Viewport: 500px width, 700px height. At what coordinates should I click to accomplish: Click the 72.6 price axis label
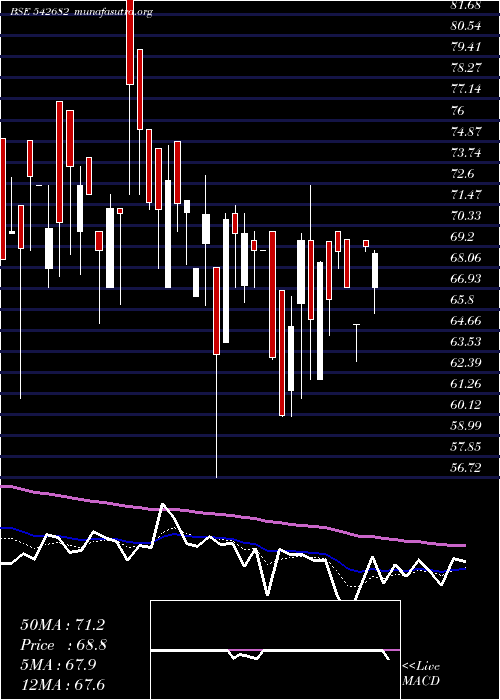[x=462, y=174]
